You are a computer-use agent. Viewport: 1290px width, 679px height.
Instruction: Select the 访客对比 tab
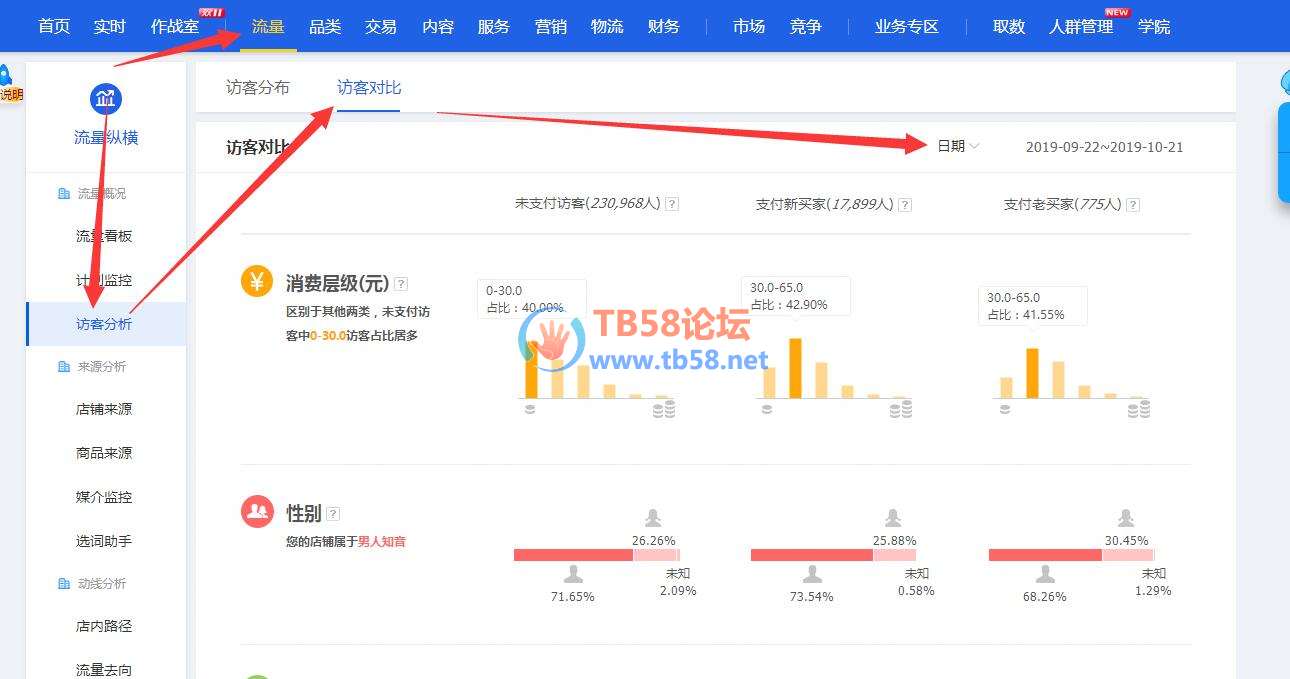(x=369, y=88)
